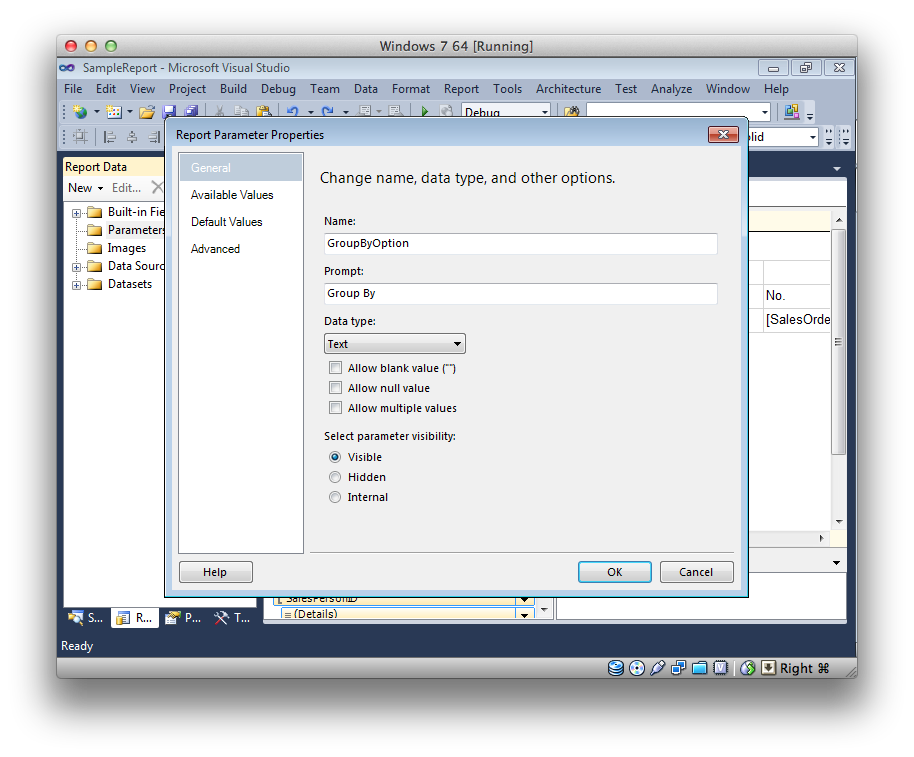The height and width of the screenshot is (757, 914).
Task: Click the Prompt input field
Action: [x=521, y=293]
